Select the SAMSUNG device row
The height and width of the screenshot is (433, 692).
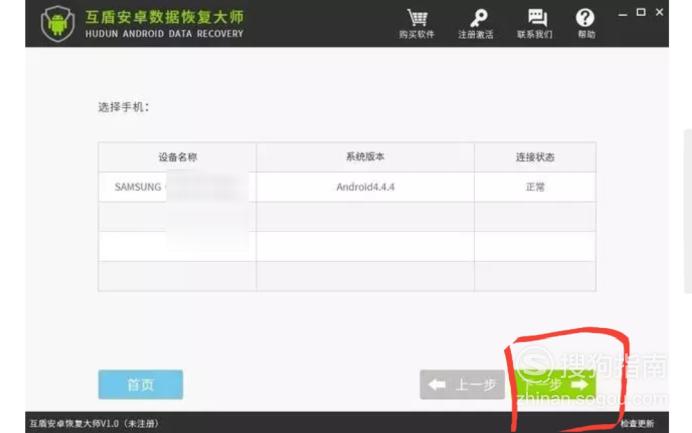coord(347,187)
